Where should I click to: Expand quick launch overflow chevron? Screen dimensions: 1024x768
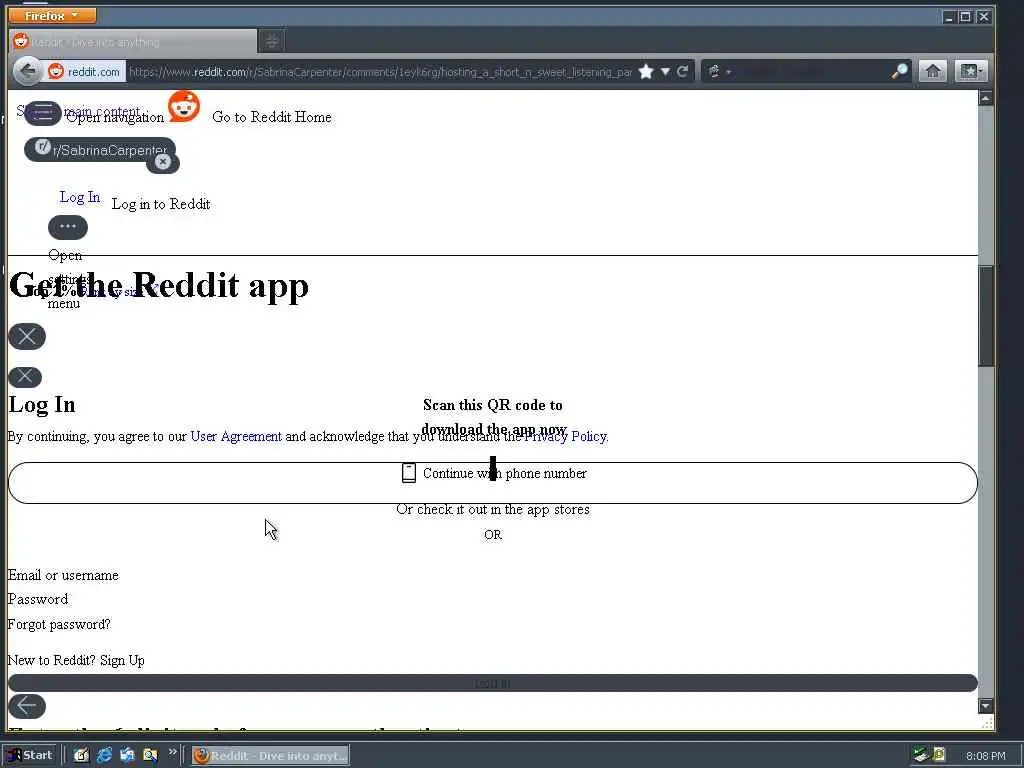(172, 752)
